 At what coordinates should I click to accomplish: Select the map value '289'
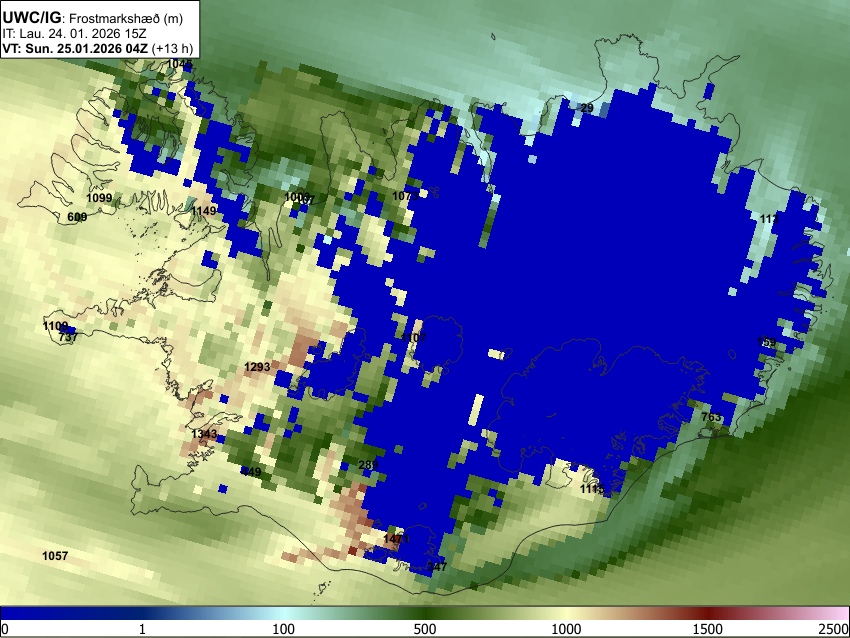(368, 465)
